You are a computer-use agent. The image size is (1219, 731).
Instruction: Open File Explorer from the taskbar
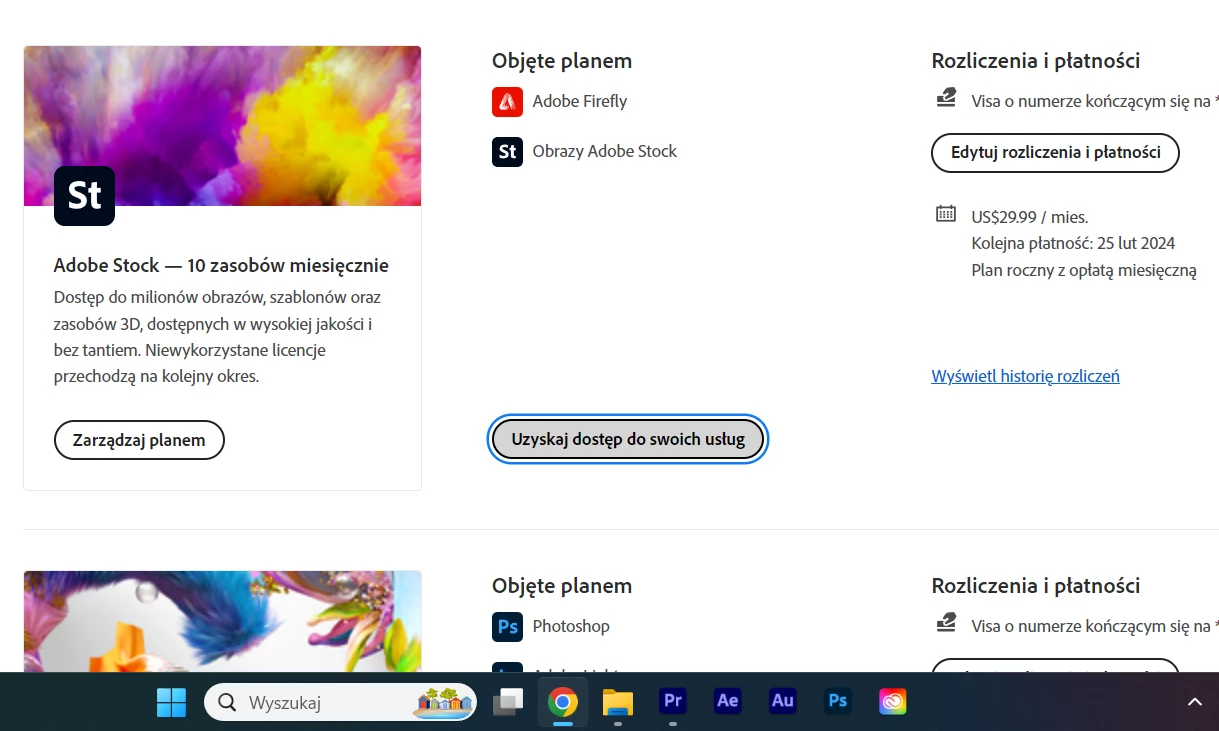[x=618, y=702]
